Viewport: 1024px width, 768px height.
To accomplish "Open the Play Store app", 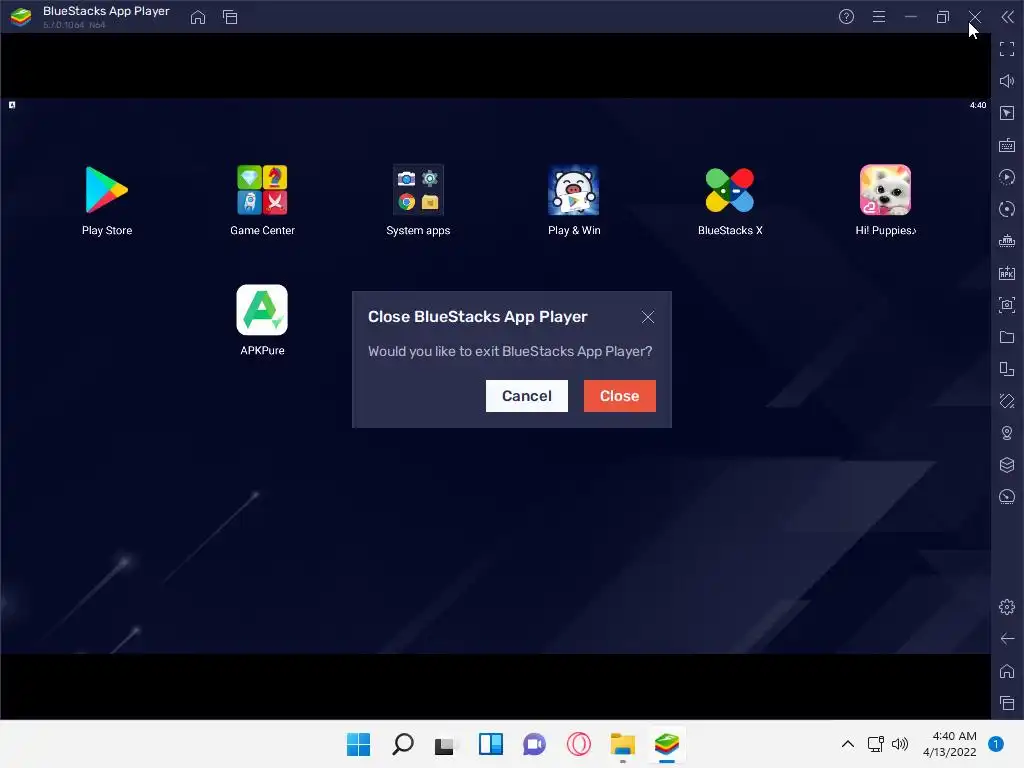I will tap(106, 190).
